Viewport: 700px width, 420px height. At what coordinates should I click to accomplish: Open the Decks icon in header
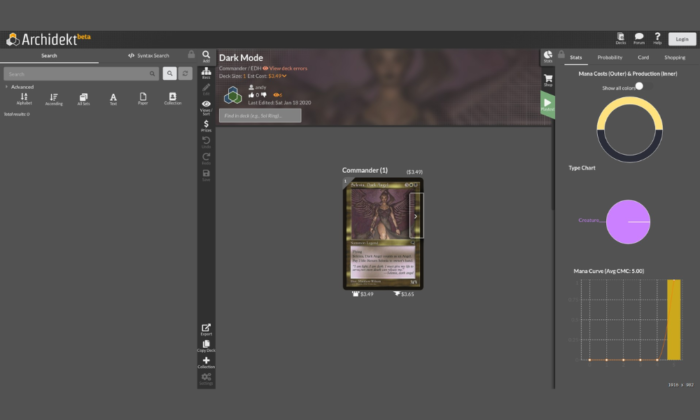tap(621, 37)
